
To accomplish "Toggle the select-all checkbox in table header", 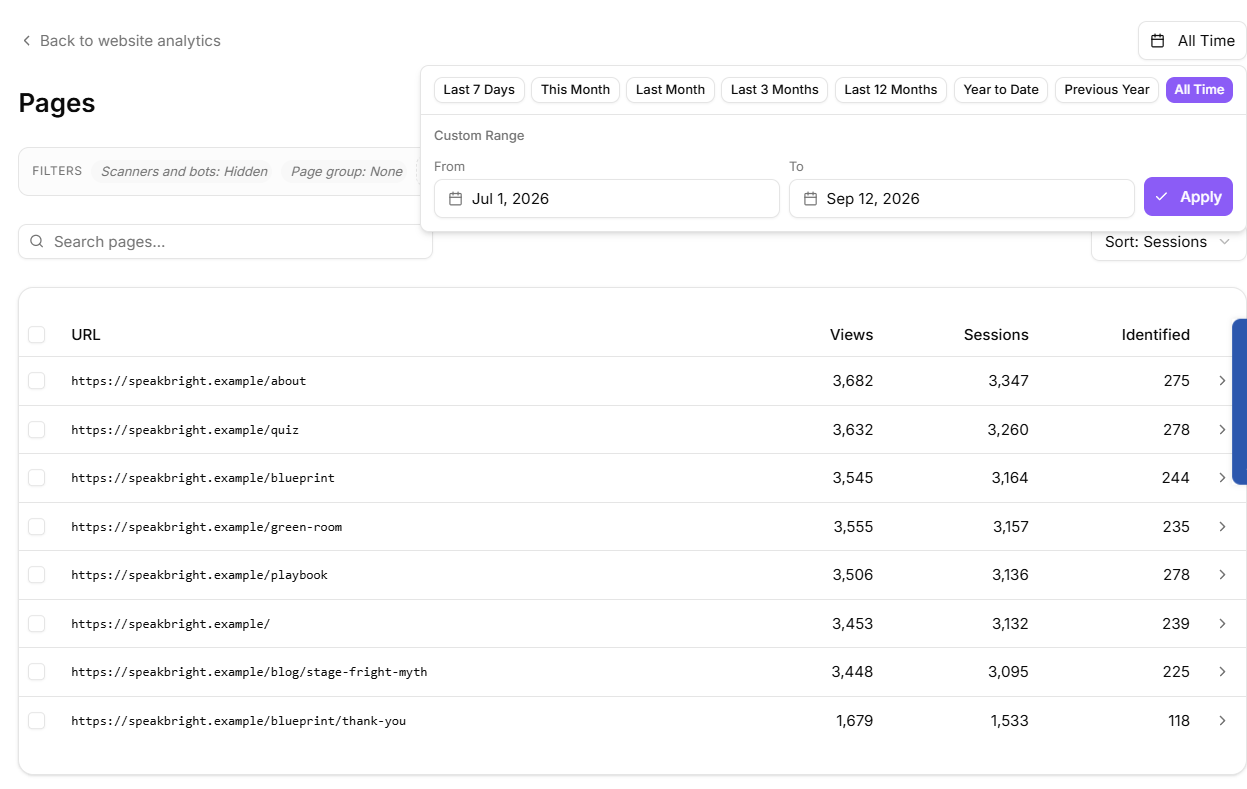I will pos(37,335).
